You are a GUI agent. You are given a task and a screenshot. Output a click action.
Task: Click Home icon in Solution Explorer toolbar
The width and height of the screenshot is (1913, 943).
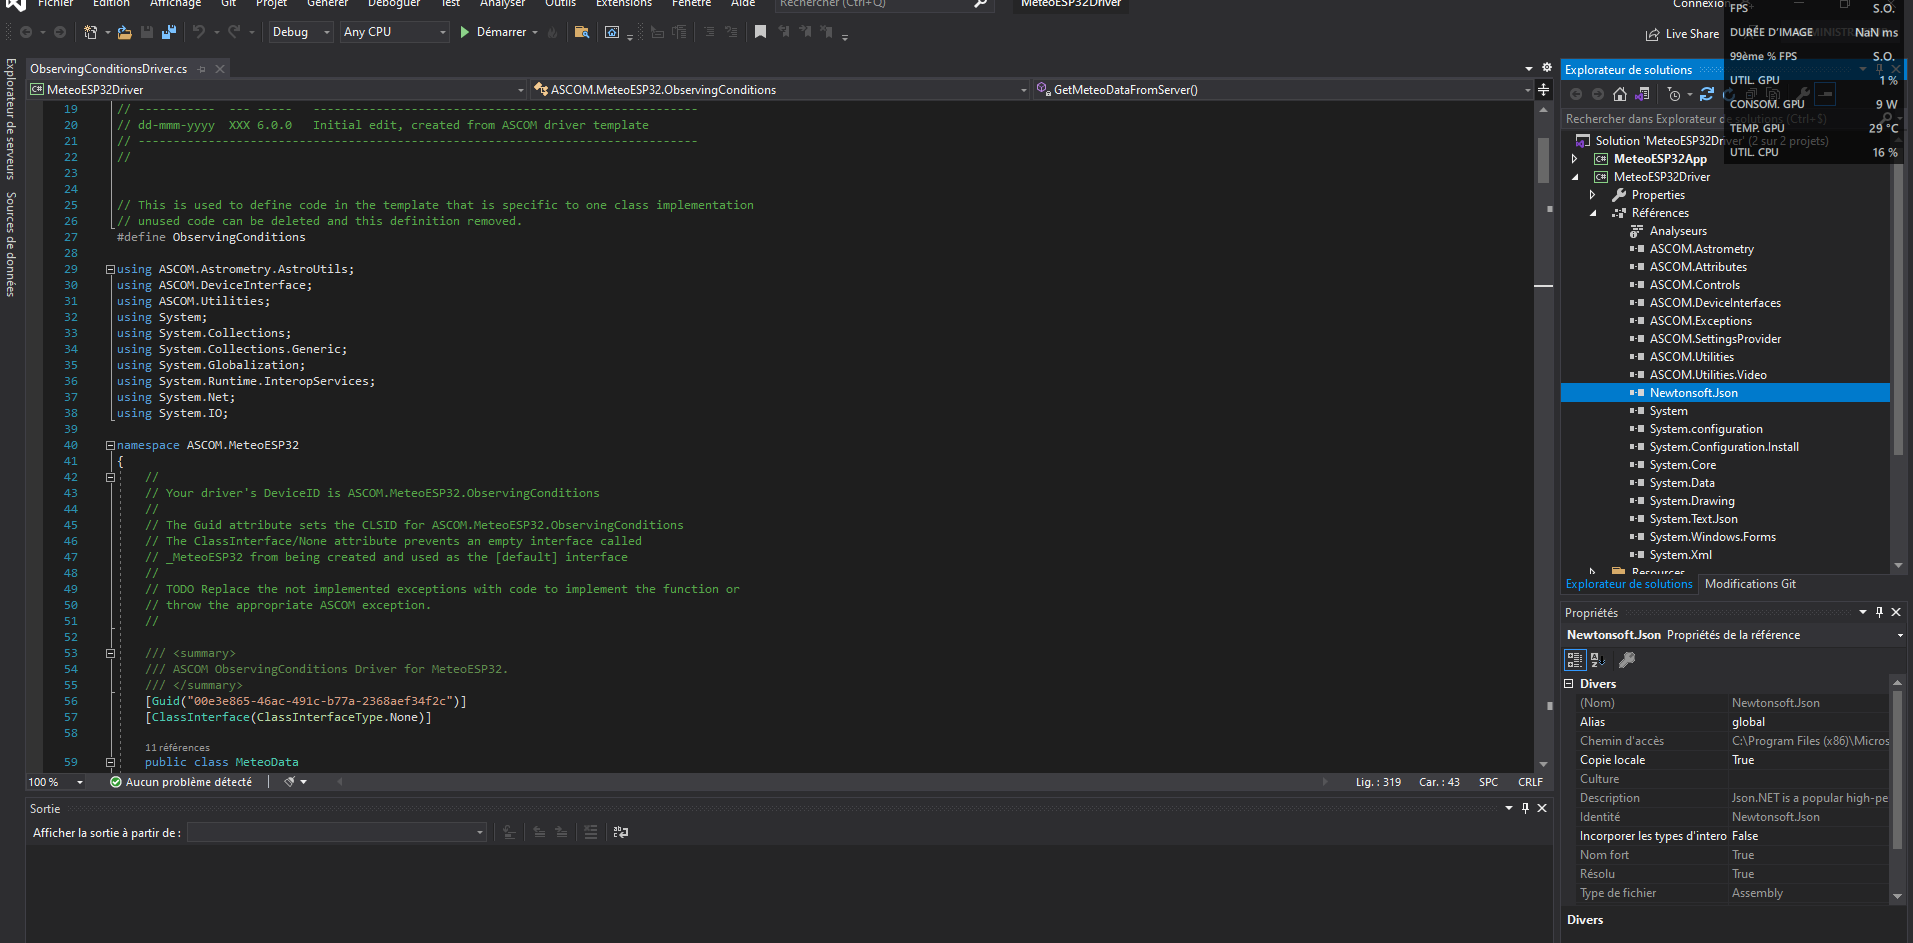(x=1620, y=94)
